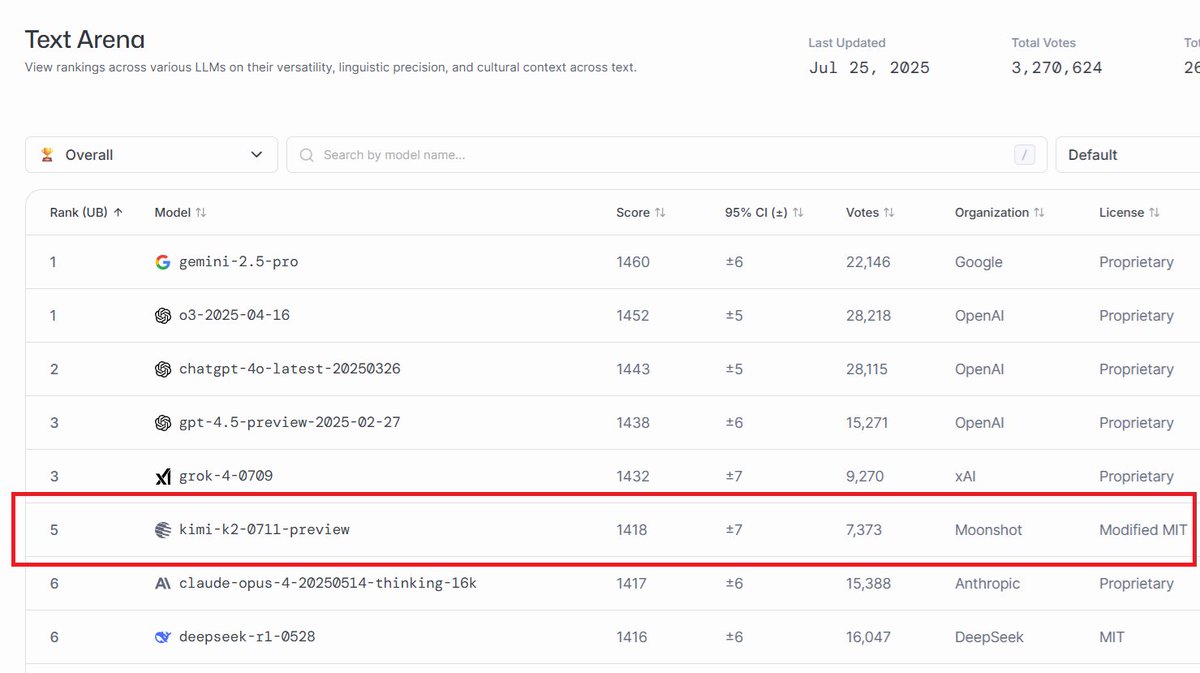The height and width of the screenshot is (673, 1200).
Task: Click the Anthropic organization cell
Action: (x=988, y=583)
